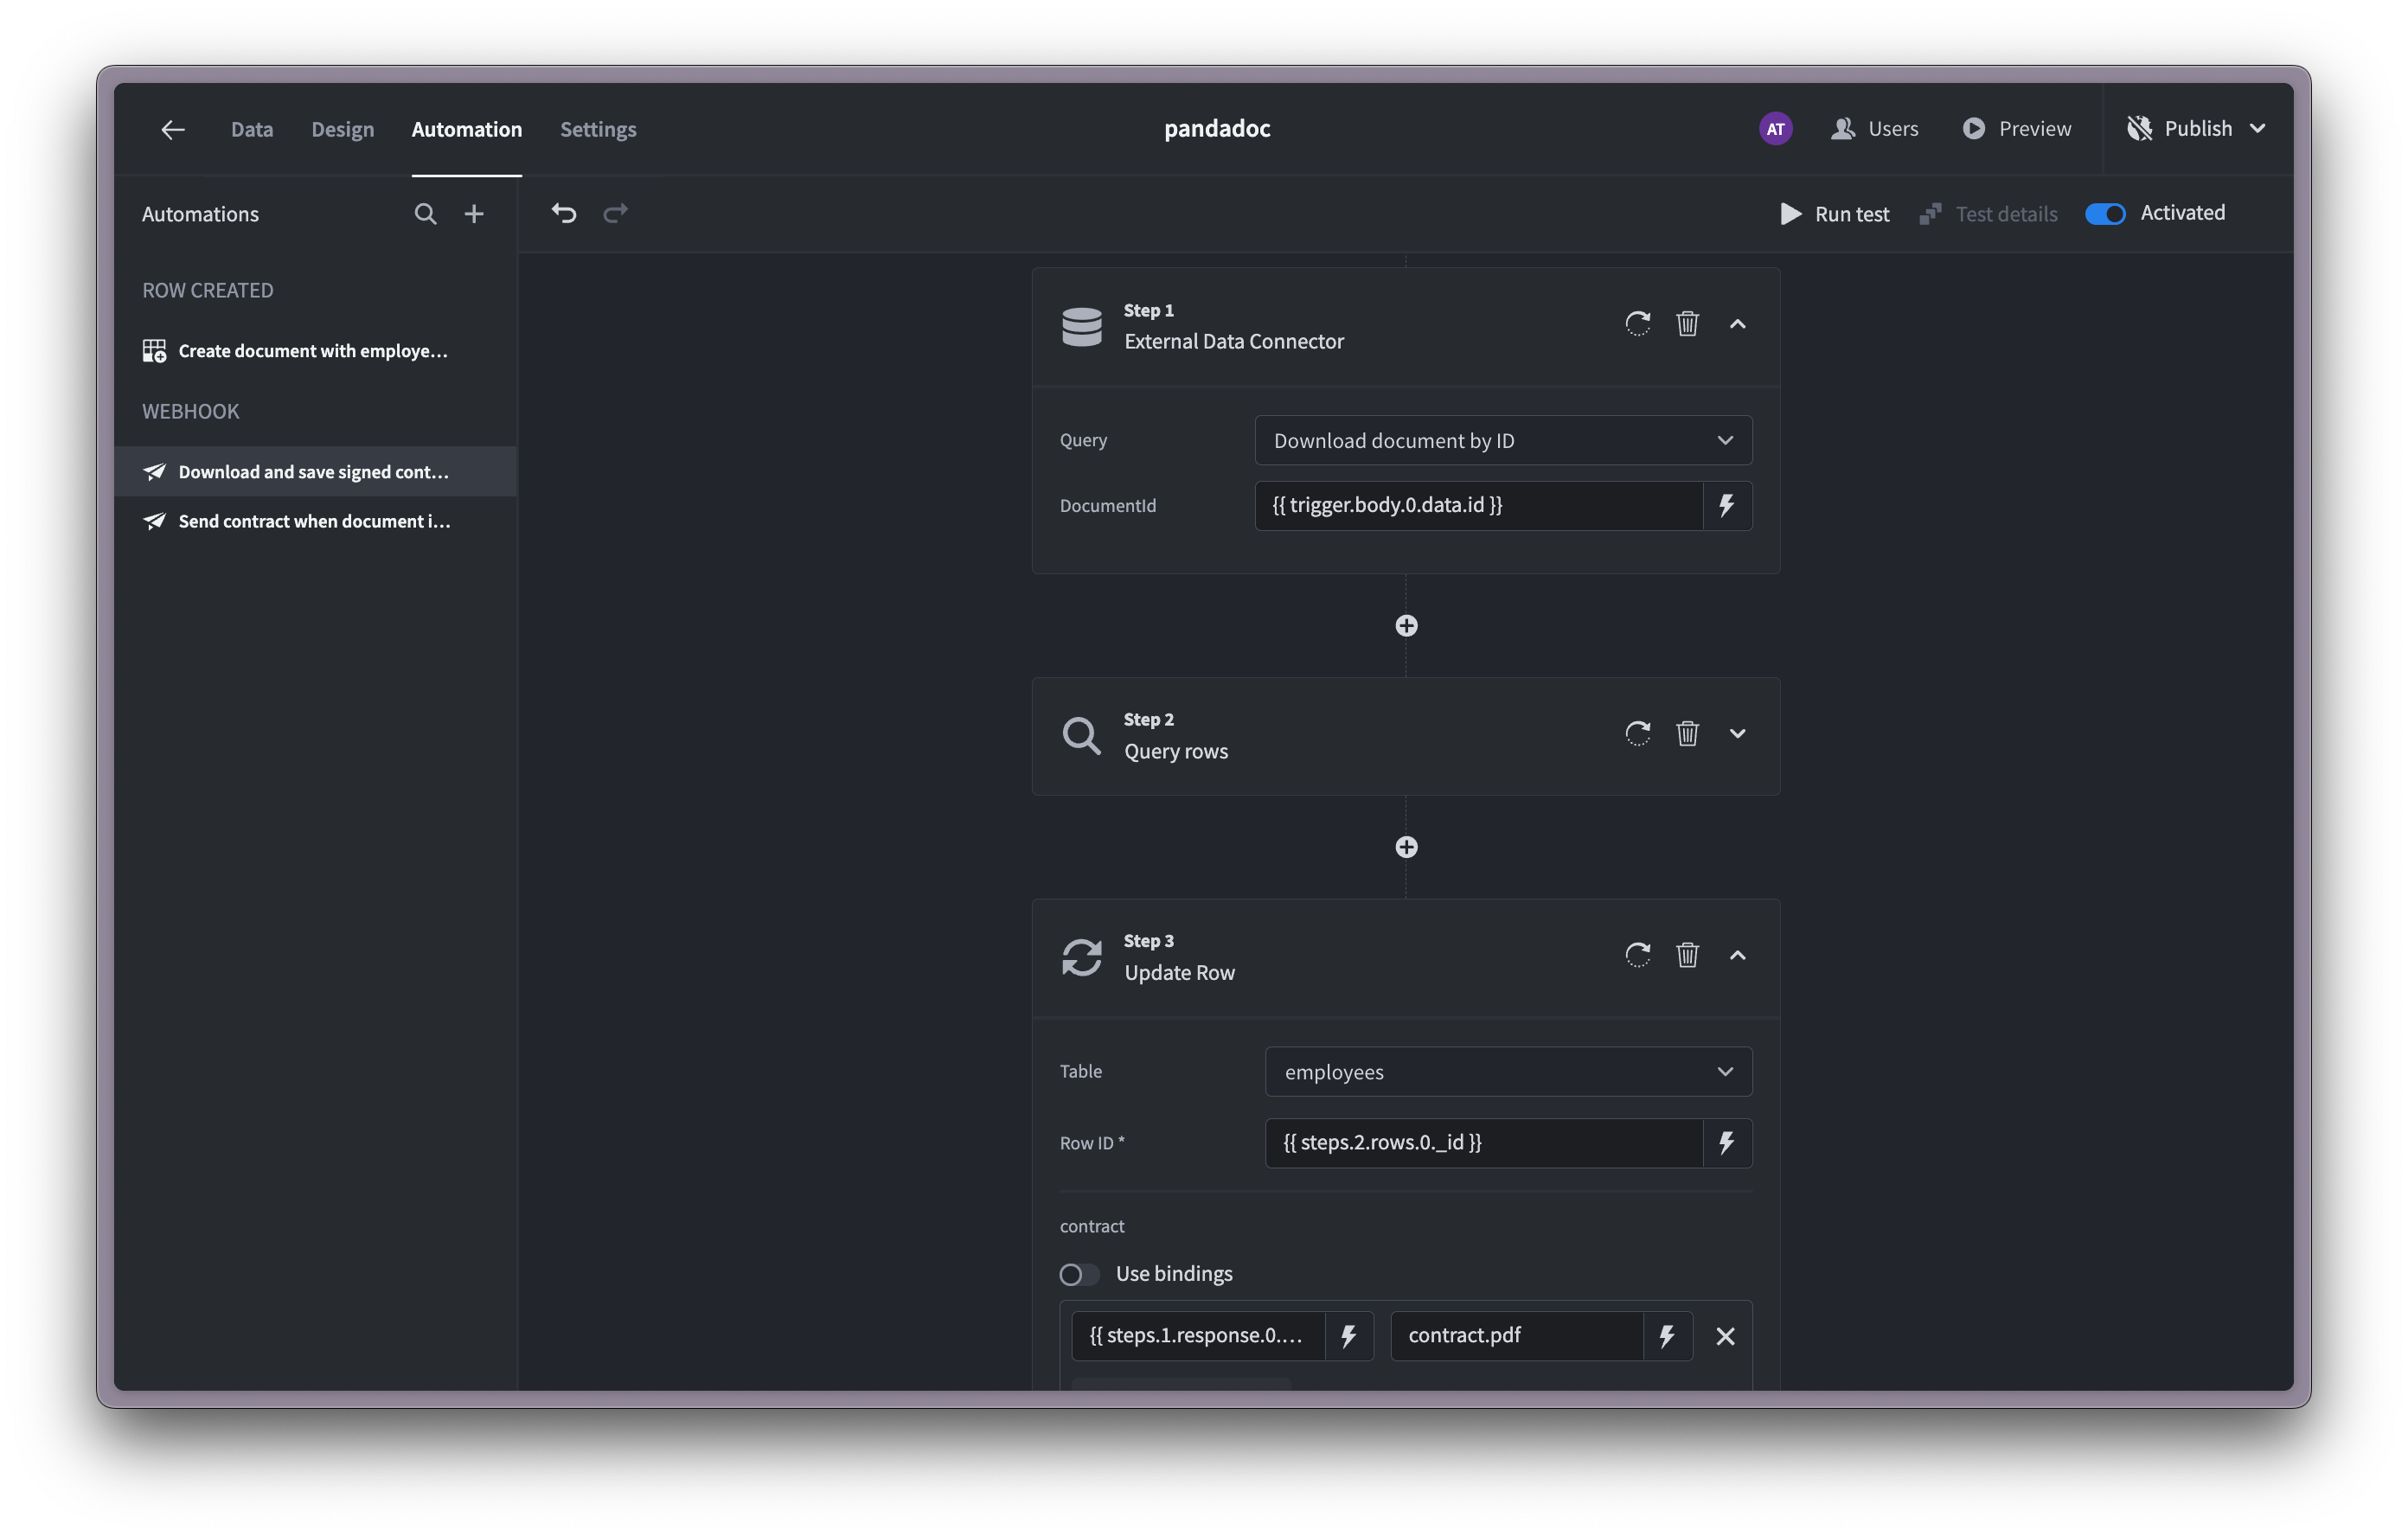Open the Publish dropdown menu
The image size is (2408, 1536).
(x=2260, y=128)
